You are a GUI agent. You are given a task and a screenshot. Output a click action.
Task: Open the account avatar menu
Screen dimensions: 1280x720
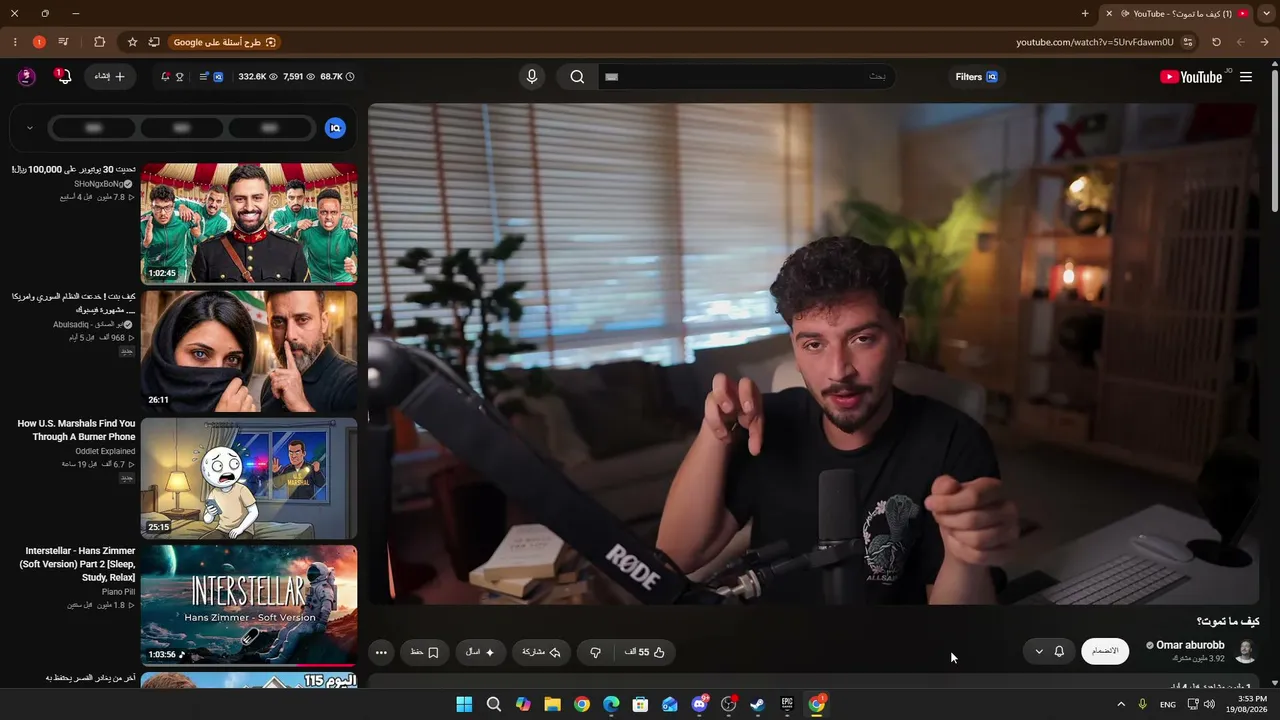click(27, 77)
